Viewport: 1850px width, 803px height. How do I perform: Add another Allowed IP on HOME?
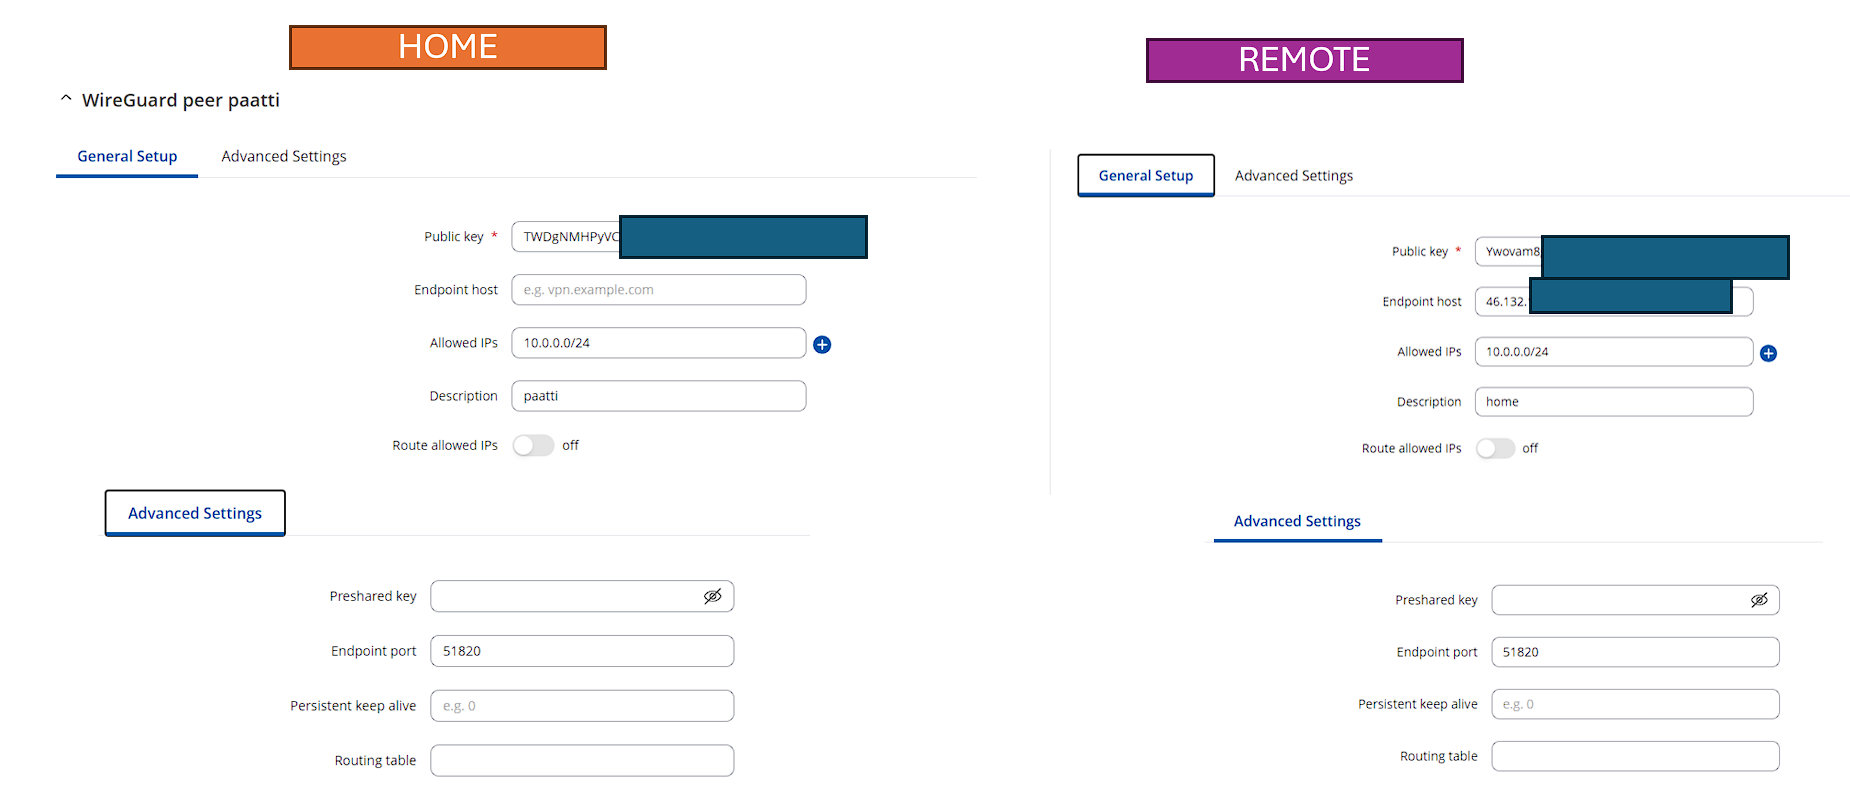(x=822, y=344)
